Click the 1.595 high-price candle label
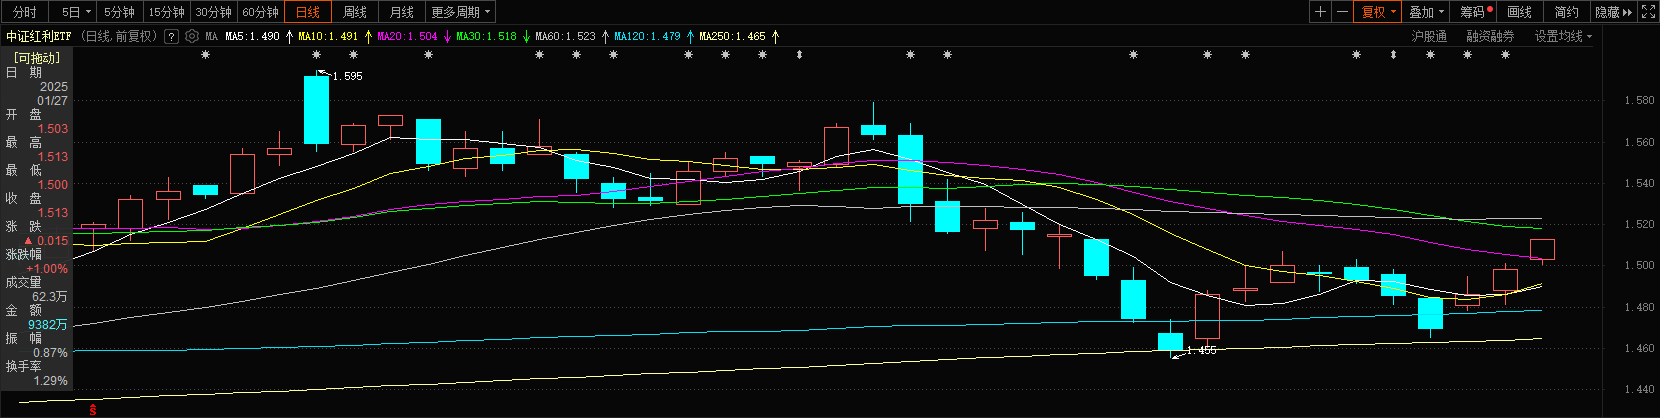Image resolution: width=1660 pixels, height=418 pixels. tap(347, 76)
